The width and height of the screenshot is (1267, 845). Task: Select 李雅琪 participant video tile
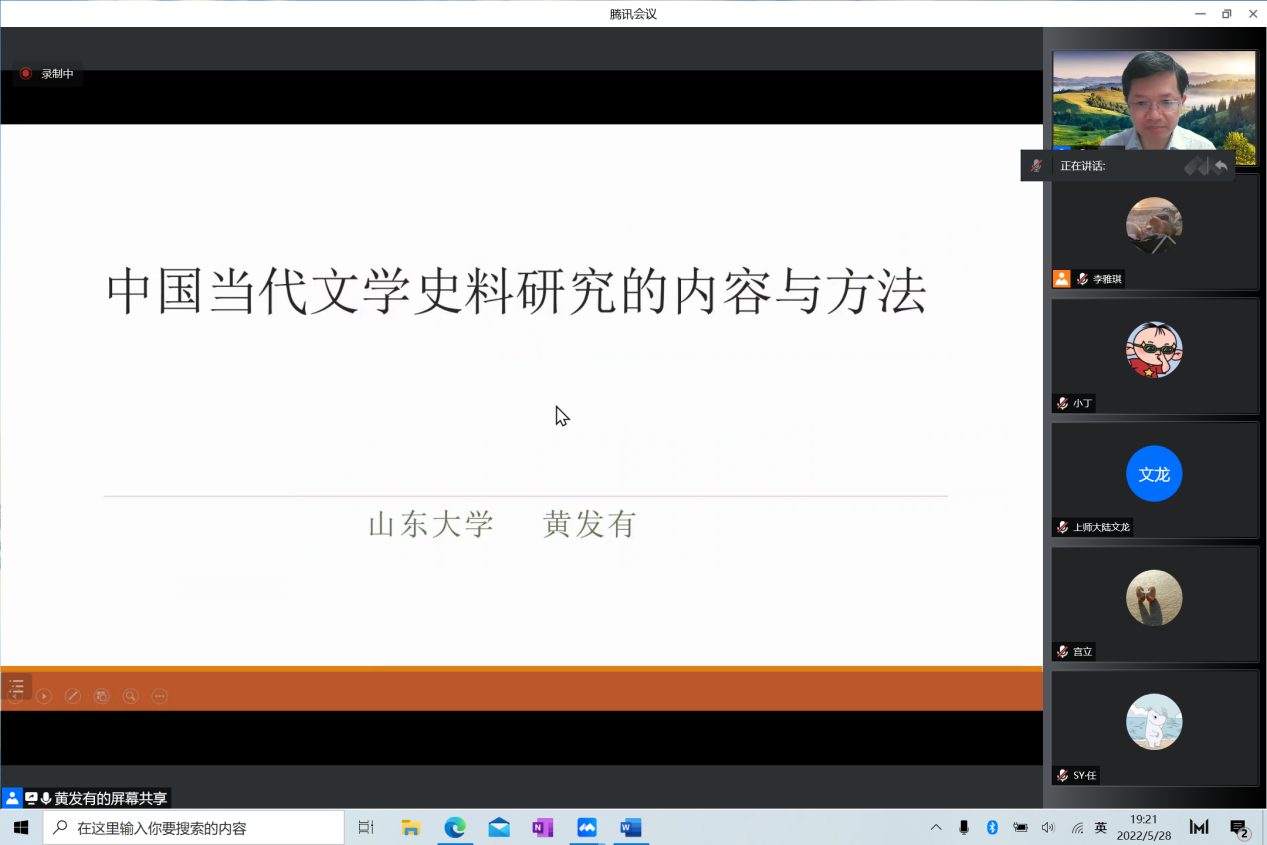point(1154,232)
